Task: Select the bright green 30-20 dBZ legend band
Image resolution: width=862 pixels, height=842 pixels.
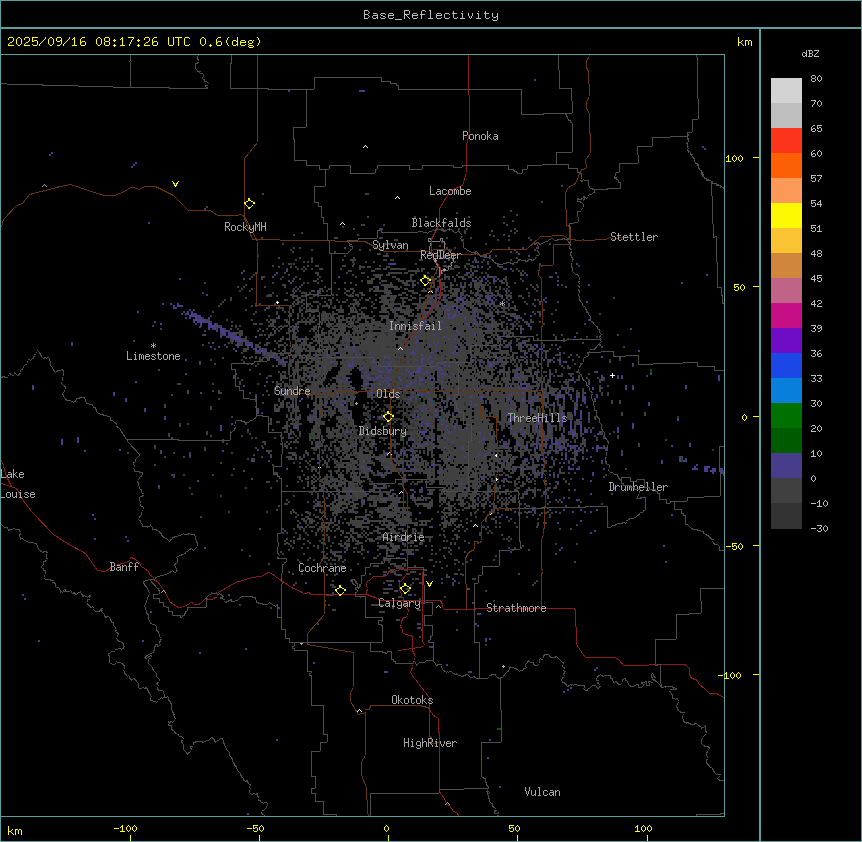Action: click(x=786, y=416)
